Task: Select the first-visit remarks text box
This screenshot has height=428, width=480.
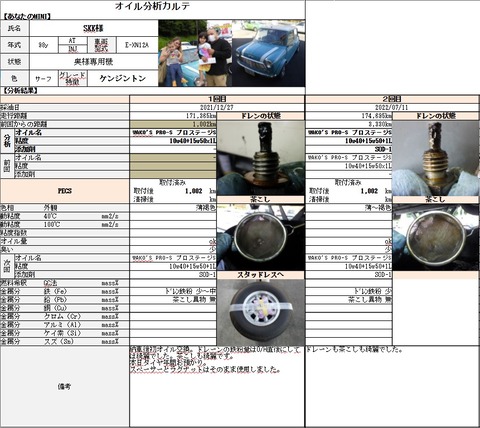Action: click(217, 387)
